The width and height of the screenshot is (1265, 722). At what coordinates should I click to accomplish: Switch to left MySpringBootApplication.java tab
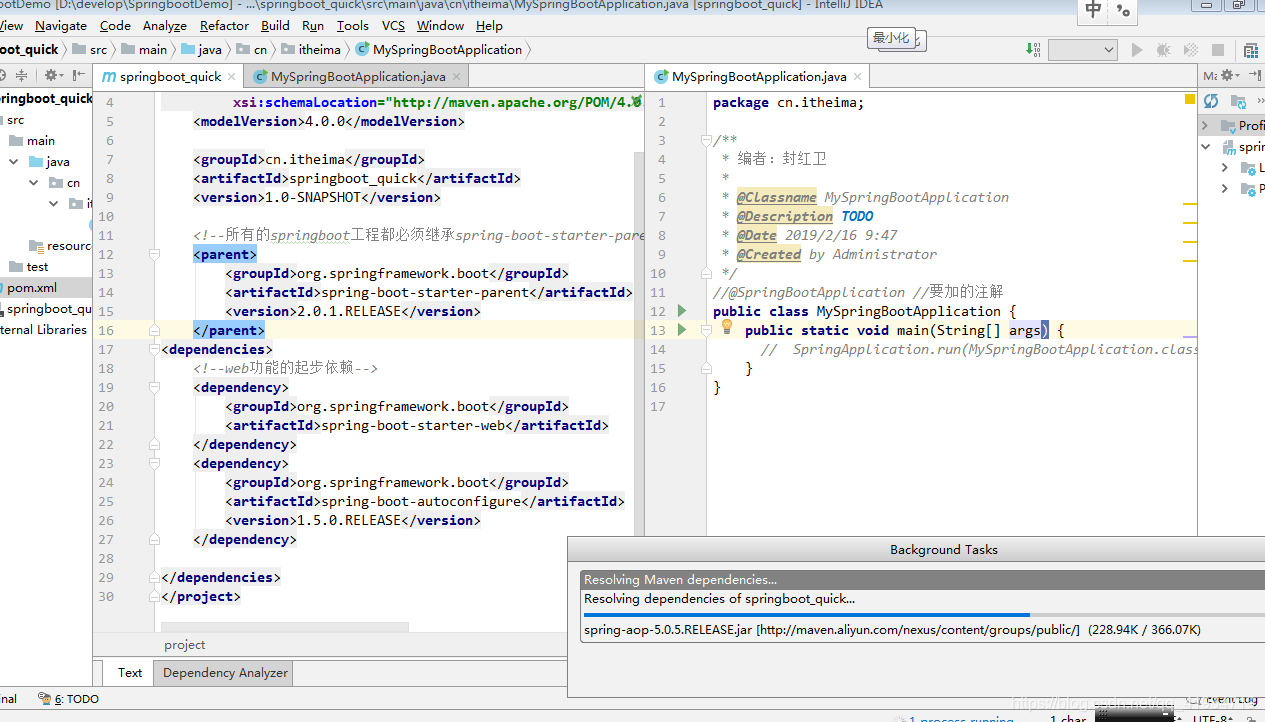coord(357,77)
